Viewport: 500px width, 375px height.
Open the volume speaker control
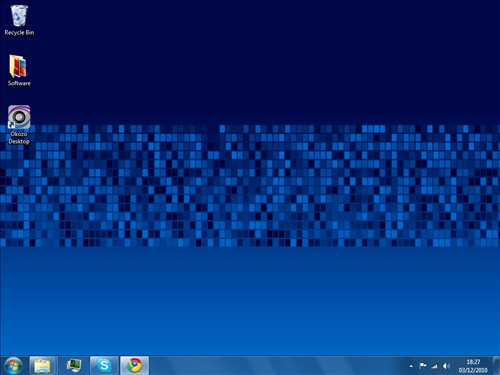tap(446, 366)
